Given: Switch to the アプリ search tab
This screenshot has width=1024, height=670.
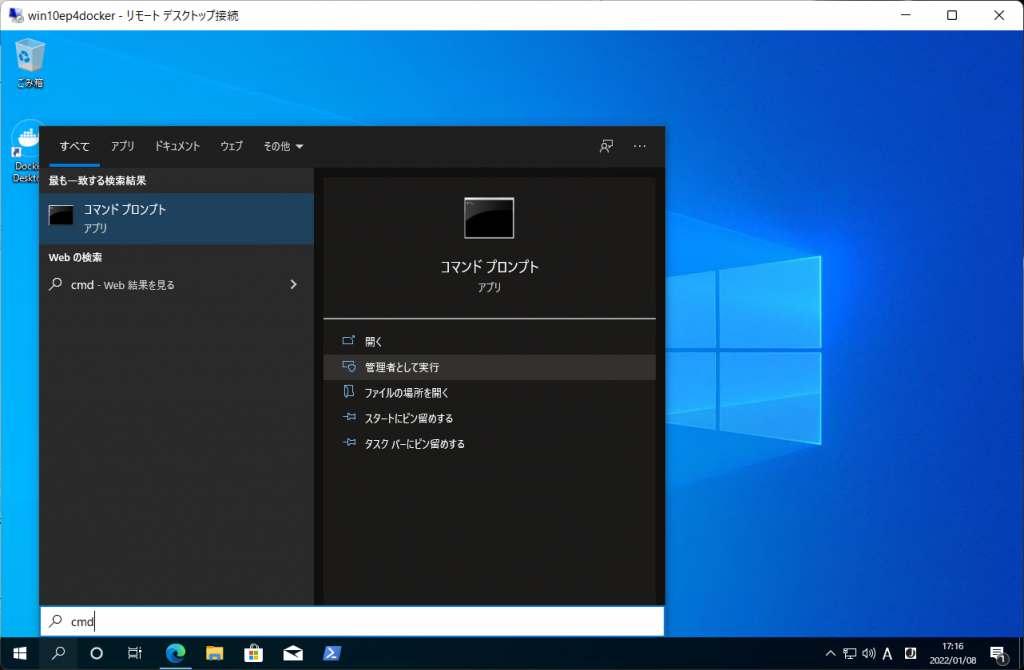Looking at the screenshot, I should point(122,146).
